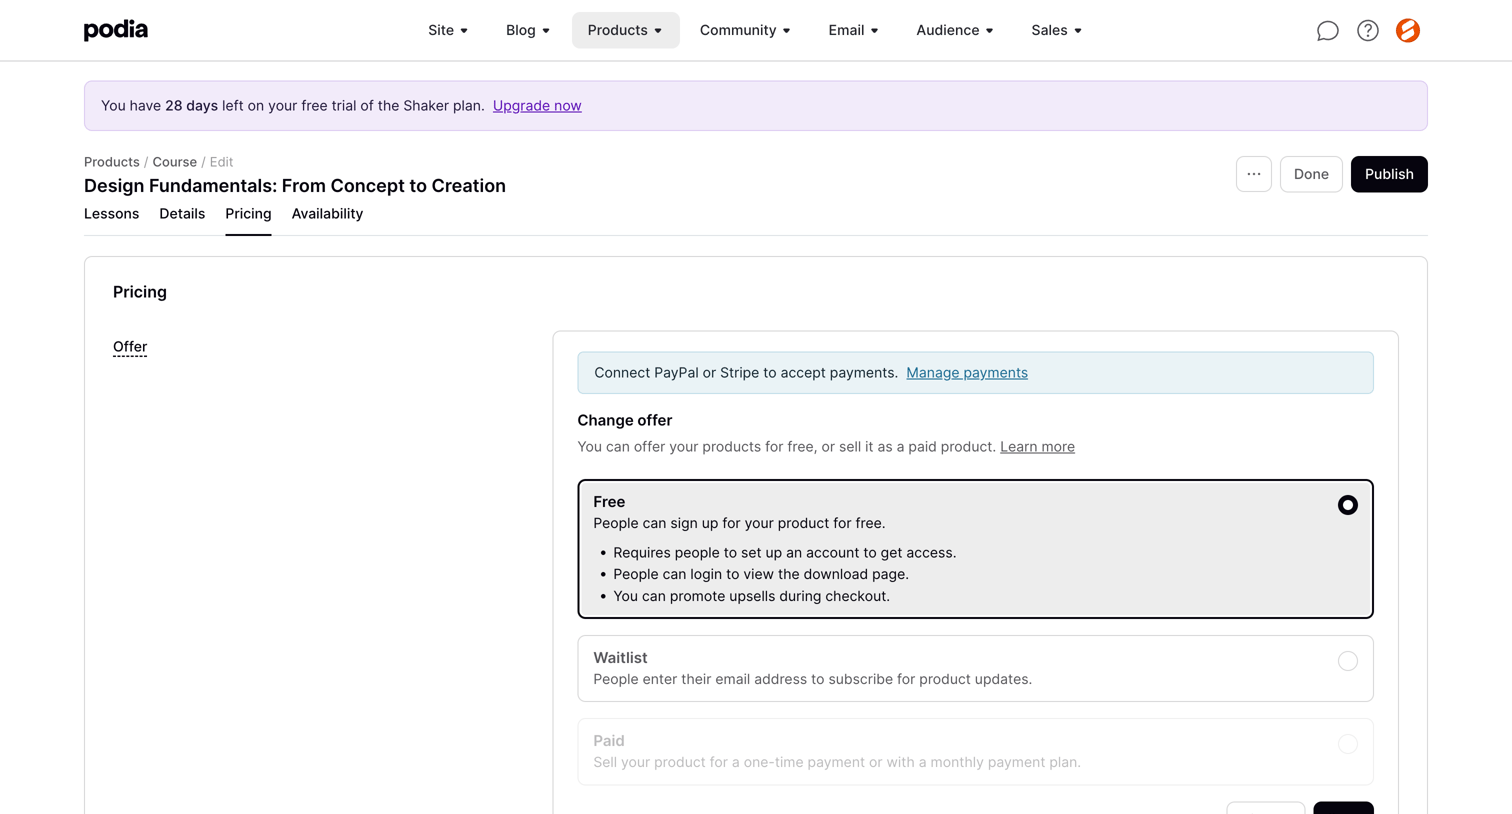Switch to the Details tab

click(x=182, y=214)
